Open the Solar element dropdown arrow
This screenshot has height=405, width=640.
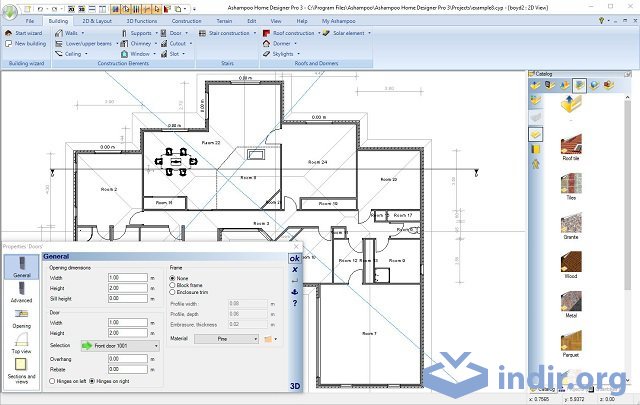[x=369, y=33]
